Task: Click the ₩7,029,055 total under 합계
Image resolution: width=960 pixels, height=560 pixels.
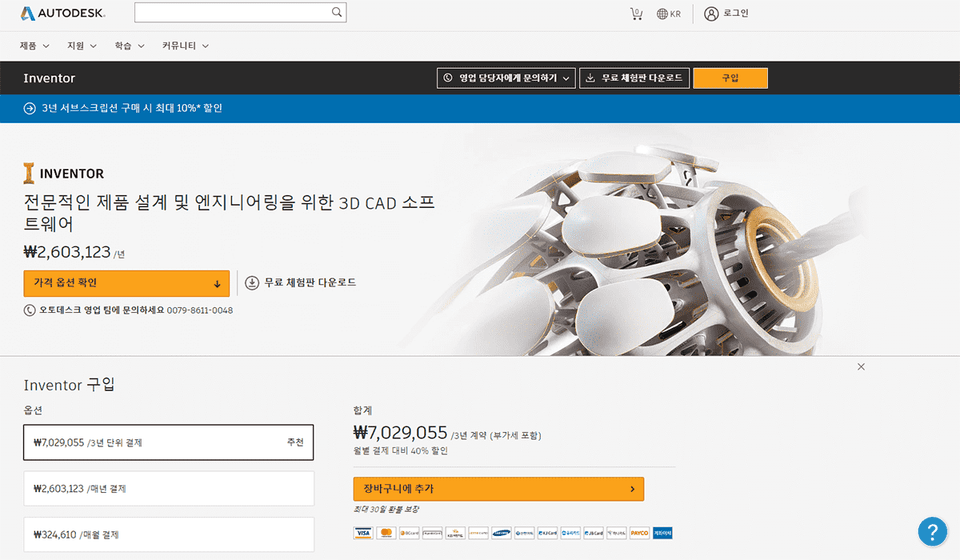Action: 400,433
